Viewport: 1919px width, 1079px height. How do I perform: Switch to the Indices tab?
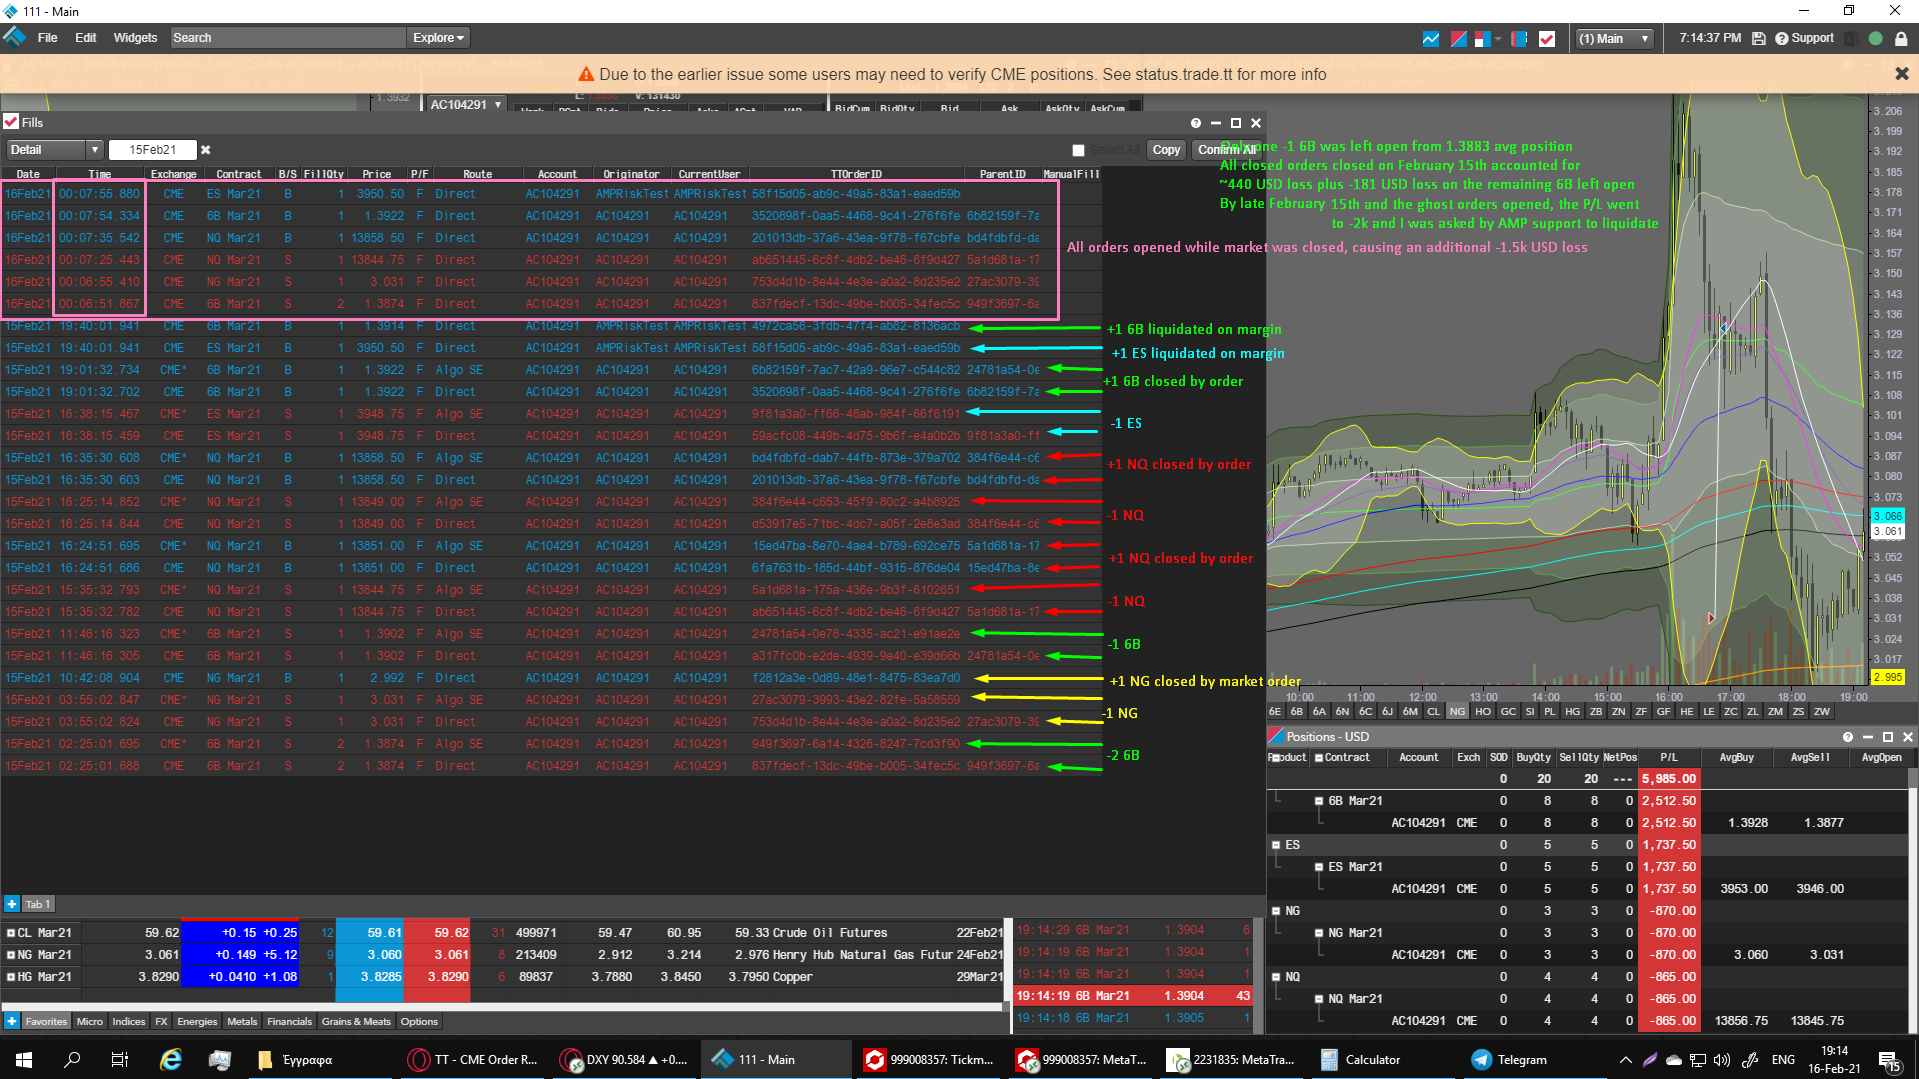coord(128,1021)
